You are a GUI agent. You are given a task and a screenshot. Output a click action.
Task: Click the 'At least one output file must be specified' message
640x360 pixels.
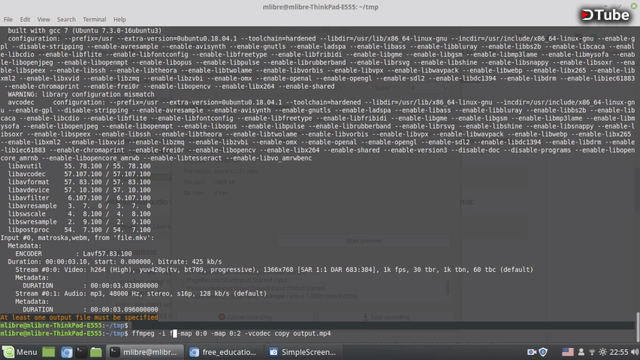pos(79,317)
